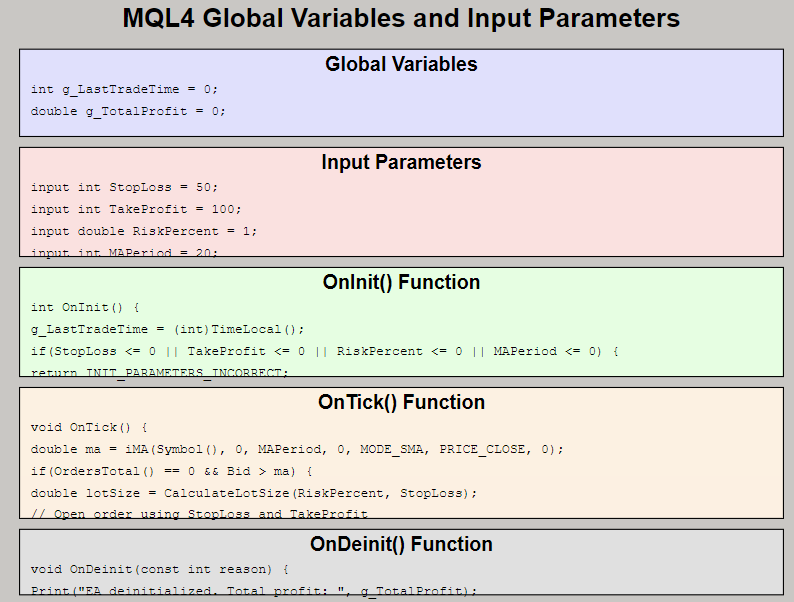The width and height of the screenshot is (794, 602).
Task: Click the line 'void OnDeinit(const int reason) {'
Action: pyautogui.click(x=160, y=569)
